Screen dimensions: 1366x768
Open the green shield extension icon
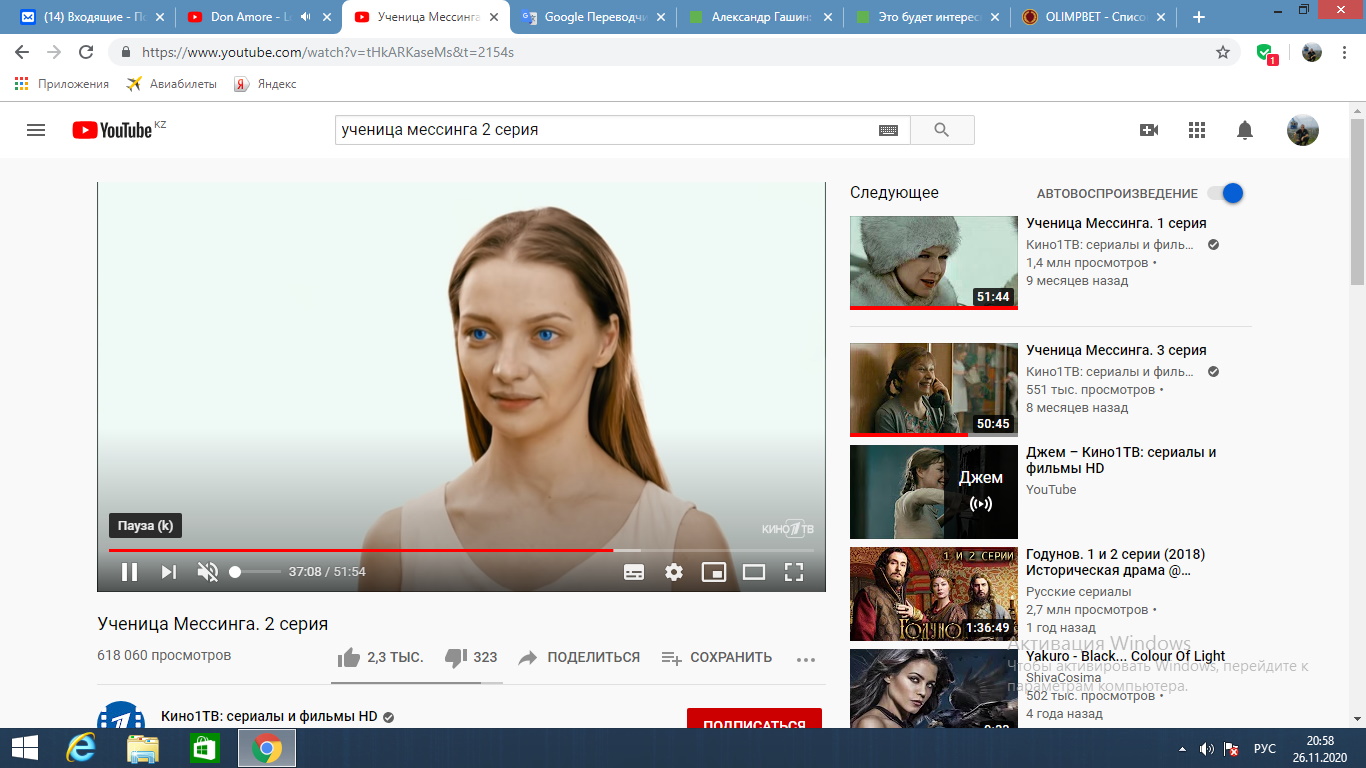pyautogui.click(x=1266, y=53)
